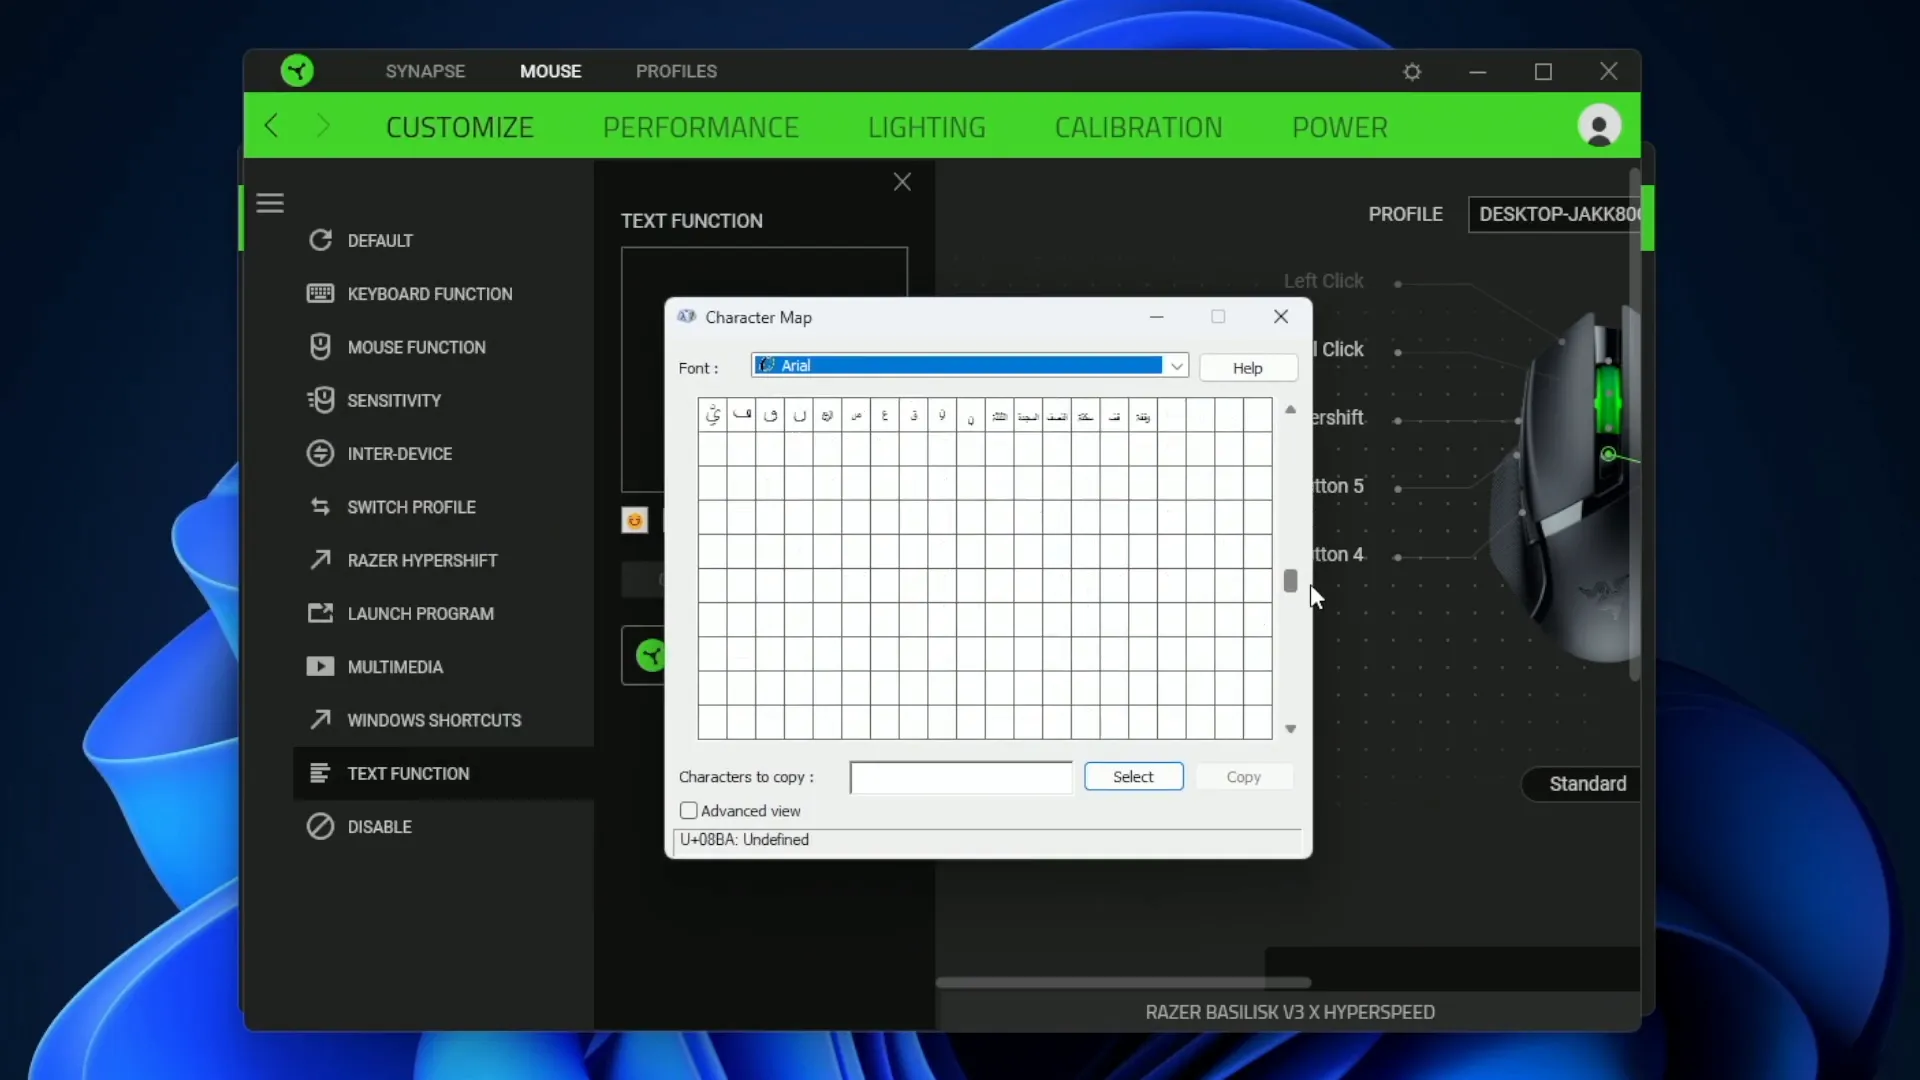Select the first Arabic character cell
The height and width of the screenshot is (1080, 1920).
(712, 415)
